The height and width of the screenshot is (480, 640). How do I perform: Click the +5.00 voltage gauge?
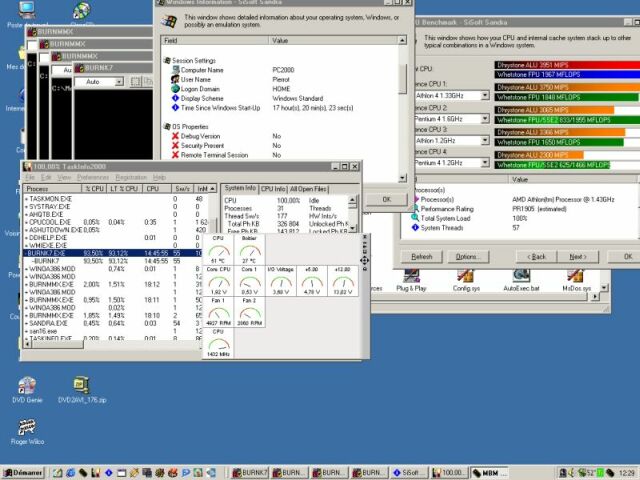tap(312, 281)
